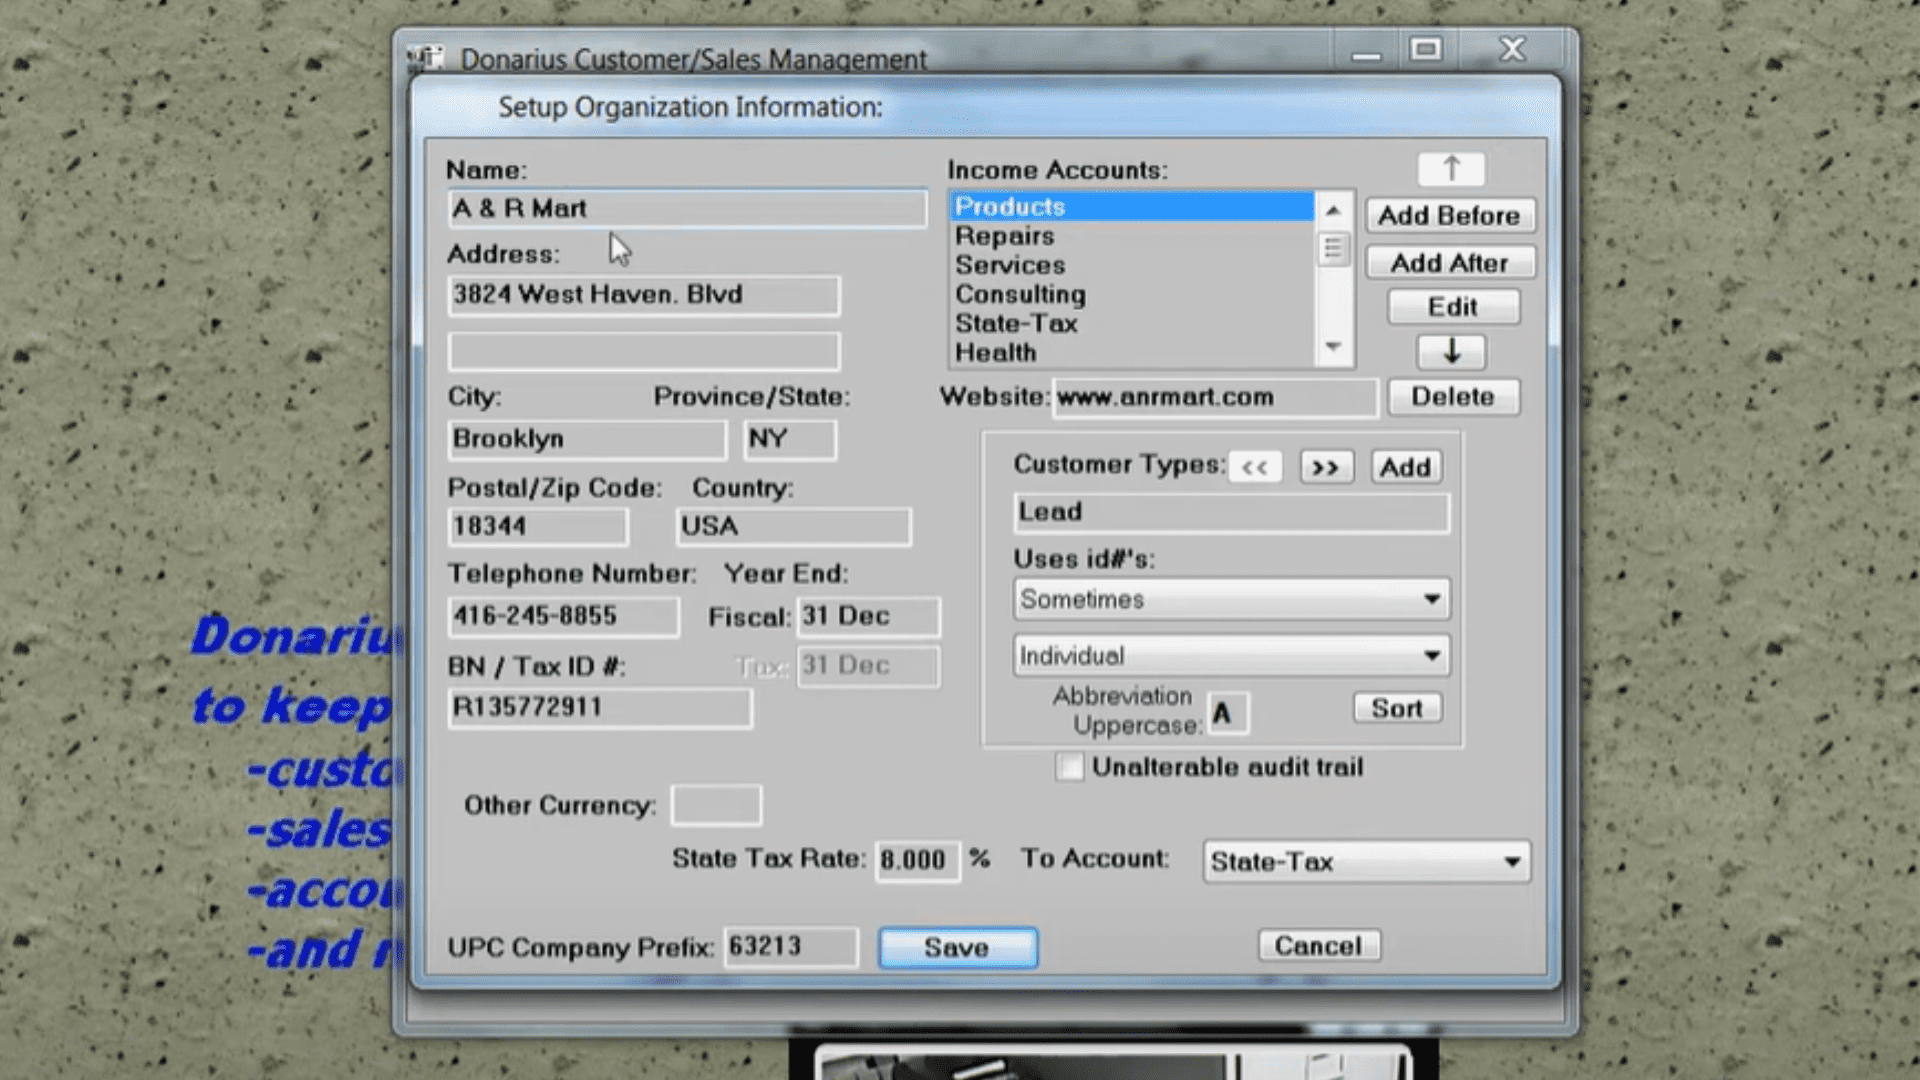
Task: Enable the Unalterable audit trail checkbox
Action: tap(1069, 767)
